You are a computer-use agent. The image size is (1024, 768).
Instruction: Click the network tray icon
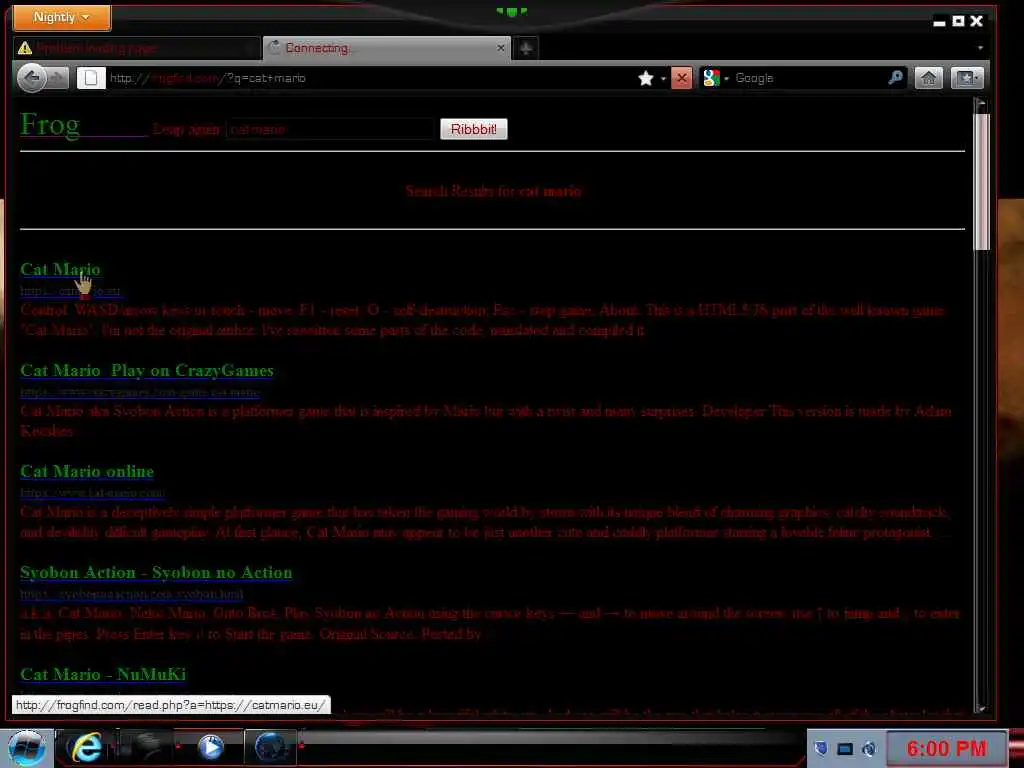tap(845, 748)
